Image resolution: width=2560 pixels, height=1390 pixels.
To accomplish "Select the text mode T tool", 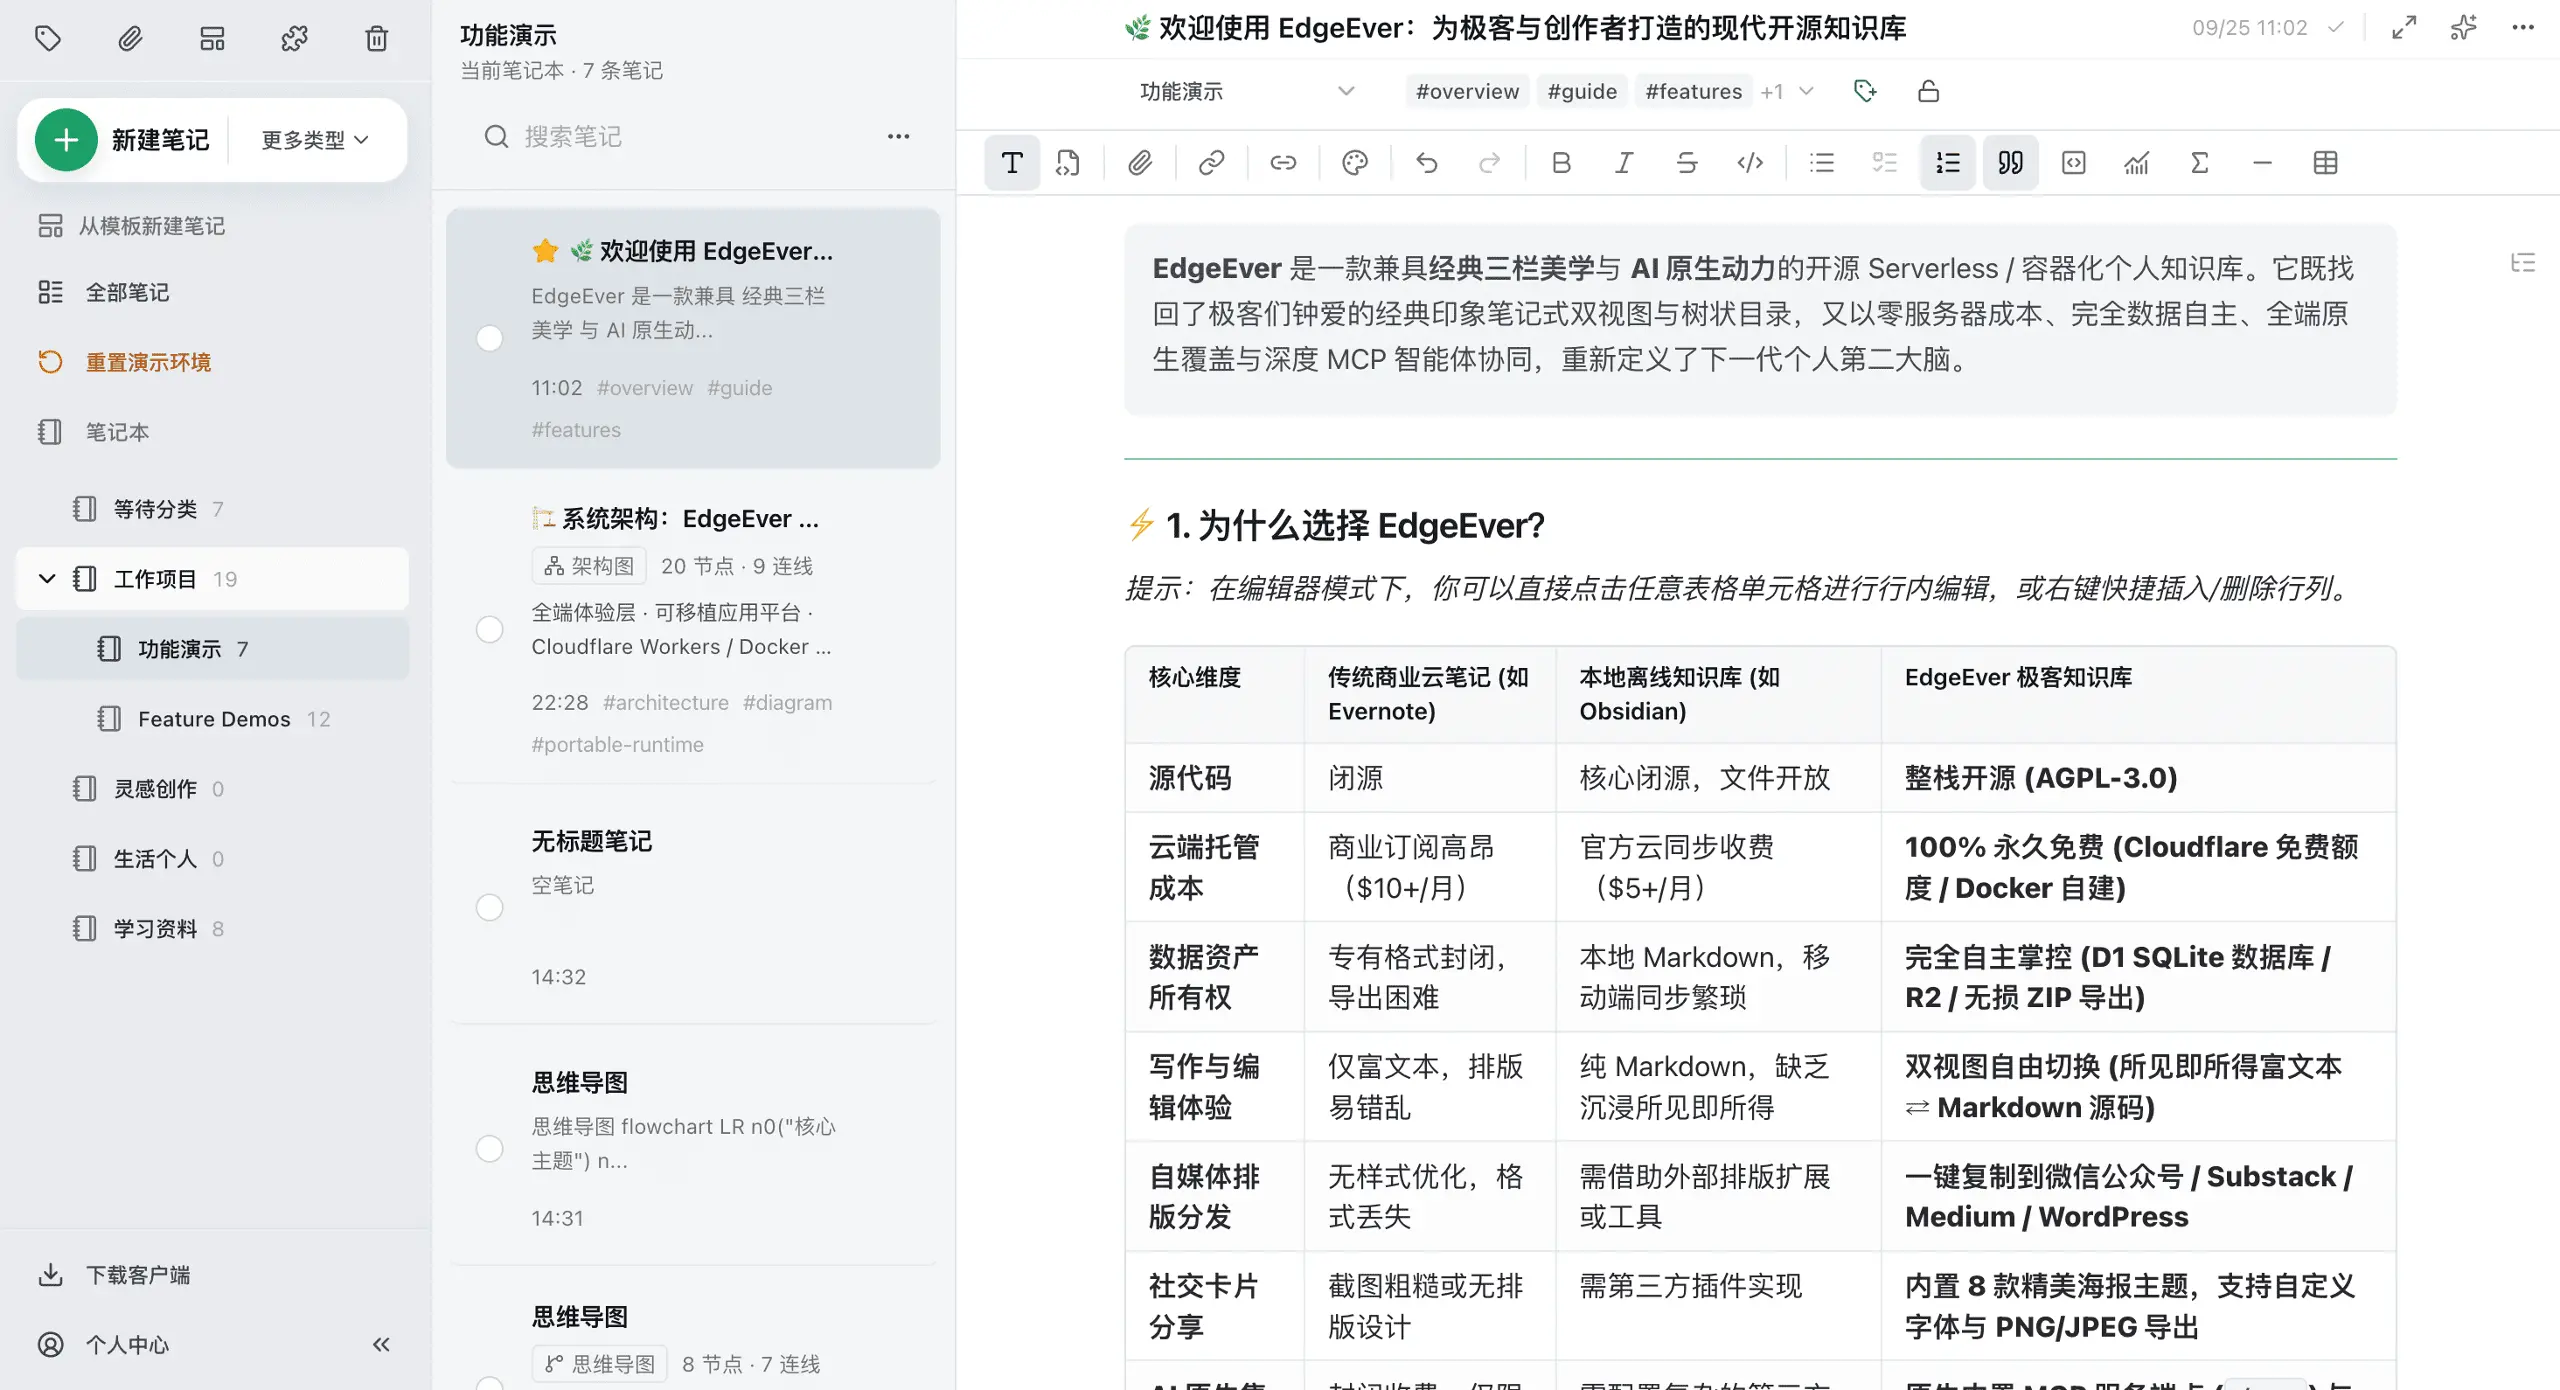I will point(1012,163).
